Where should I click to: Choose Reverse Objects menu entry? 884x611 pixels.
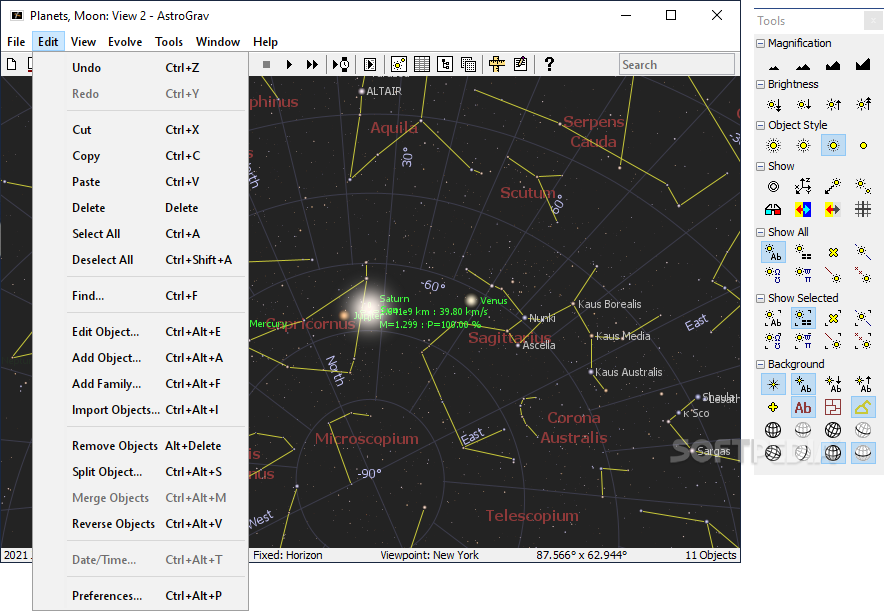tap(140, 524)
